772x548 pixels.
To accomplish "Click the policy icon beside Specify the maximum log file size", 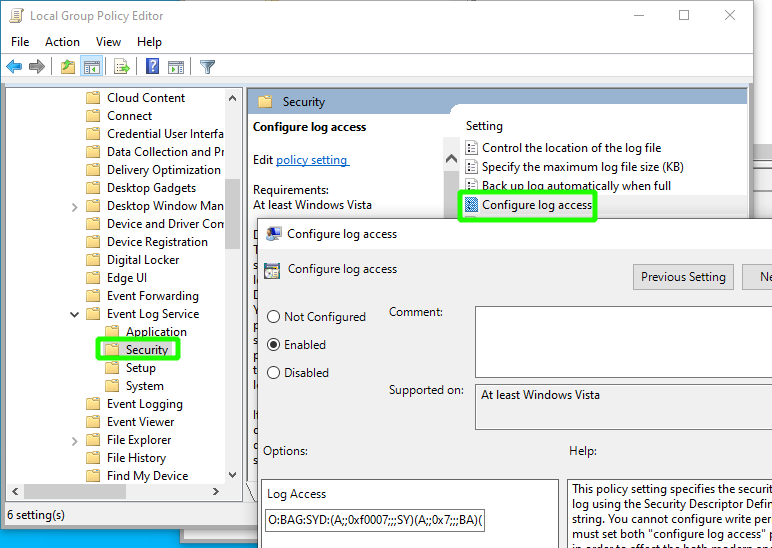I will [472, 167].
